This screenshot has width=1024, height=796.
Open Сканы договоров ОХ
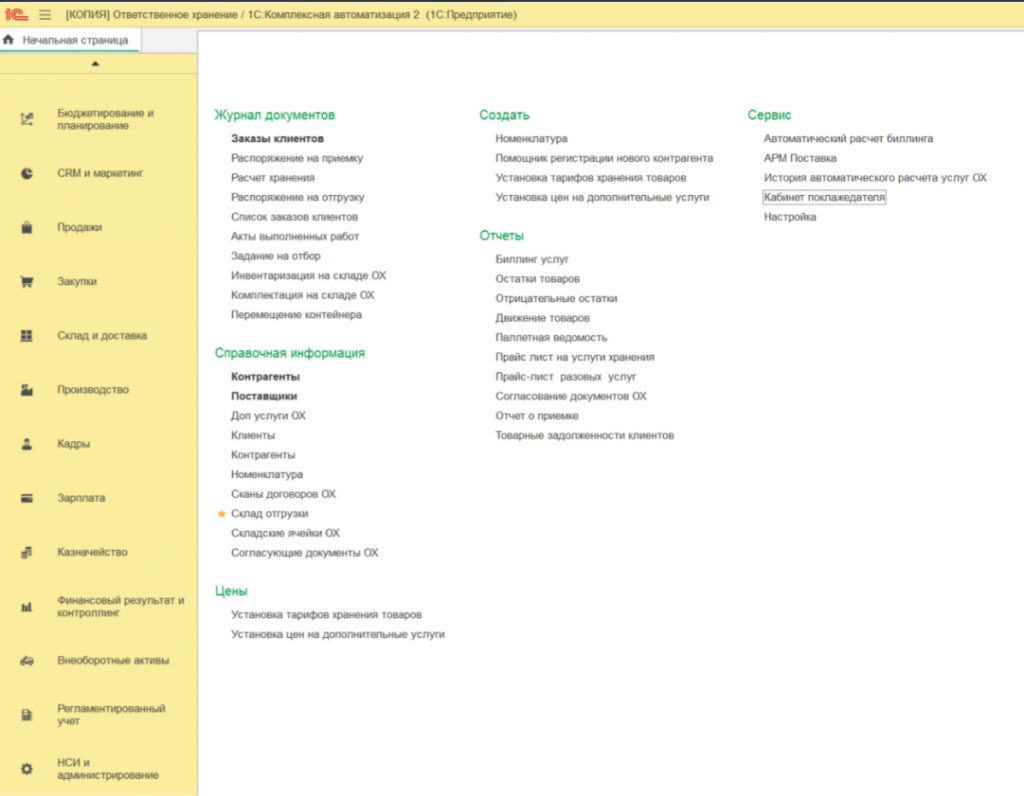pos(283,495)
